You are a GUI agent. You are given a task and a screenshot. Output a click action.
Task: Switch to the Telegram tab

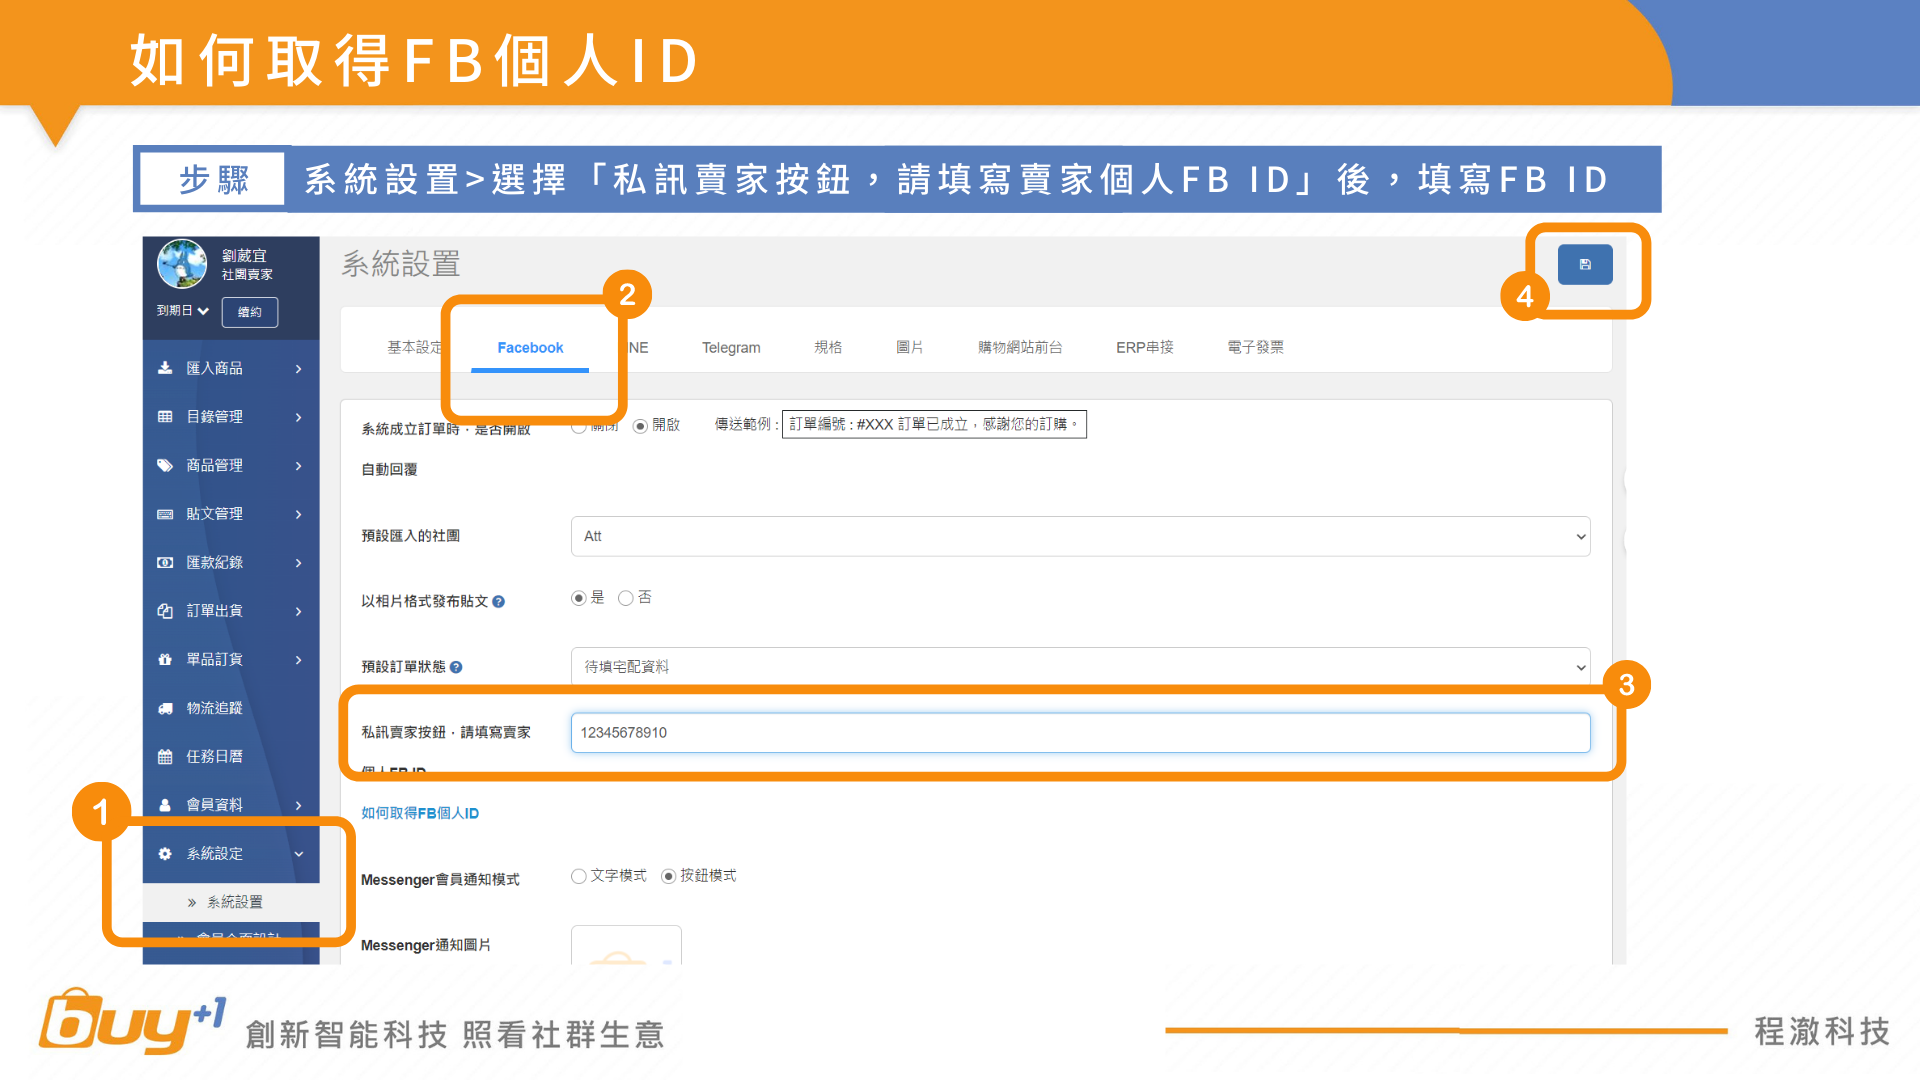tap(731, 348)
